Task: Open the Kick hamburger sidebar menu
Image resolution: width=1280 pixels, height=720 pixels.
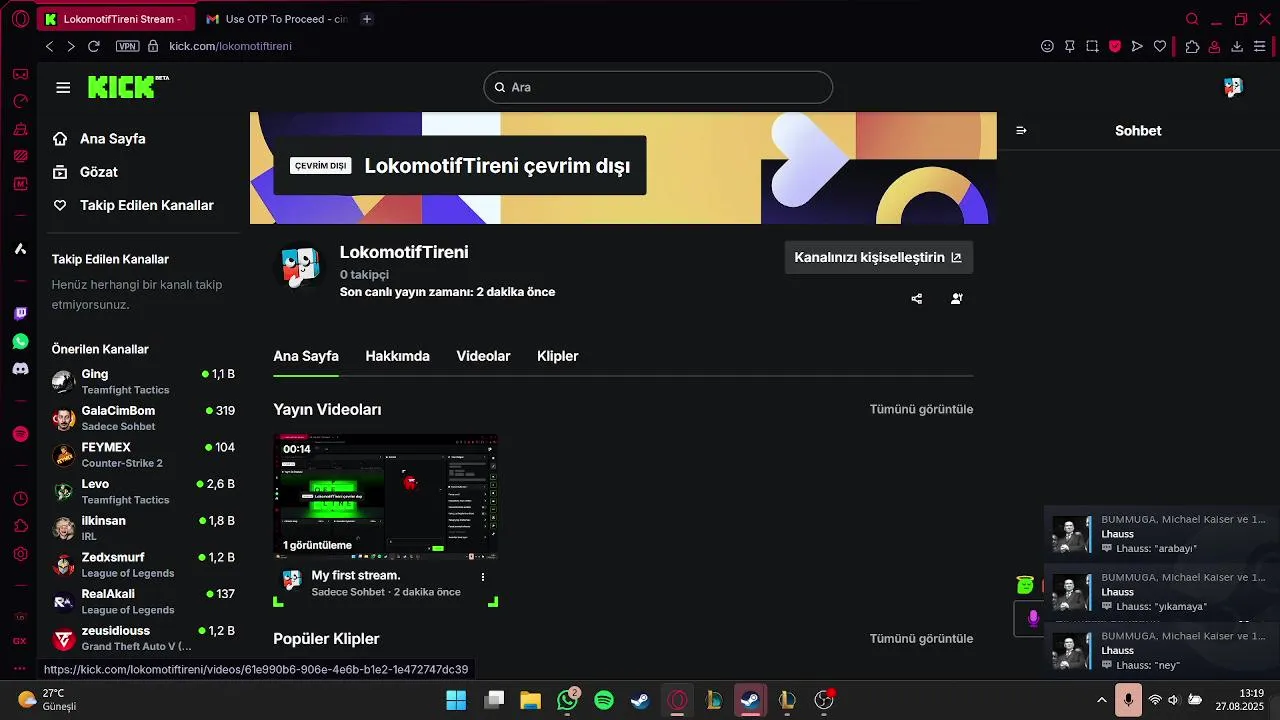Action: point(63,88)
